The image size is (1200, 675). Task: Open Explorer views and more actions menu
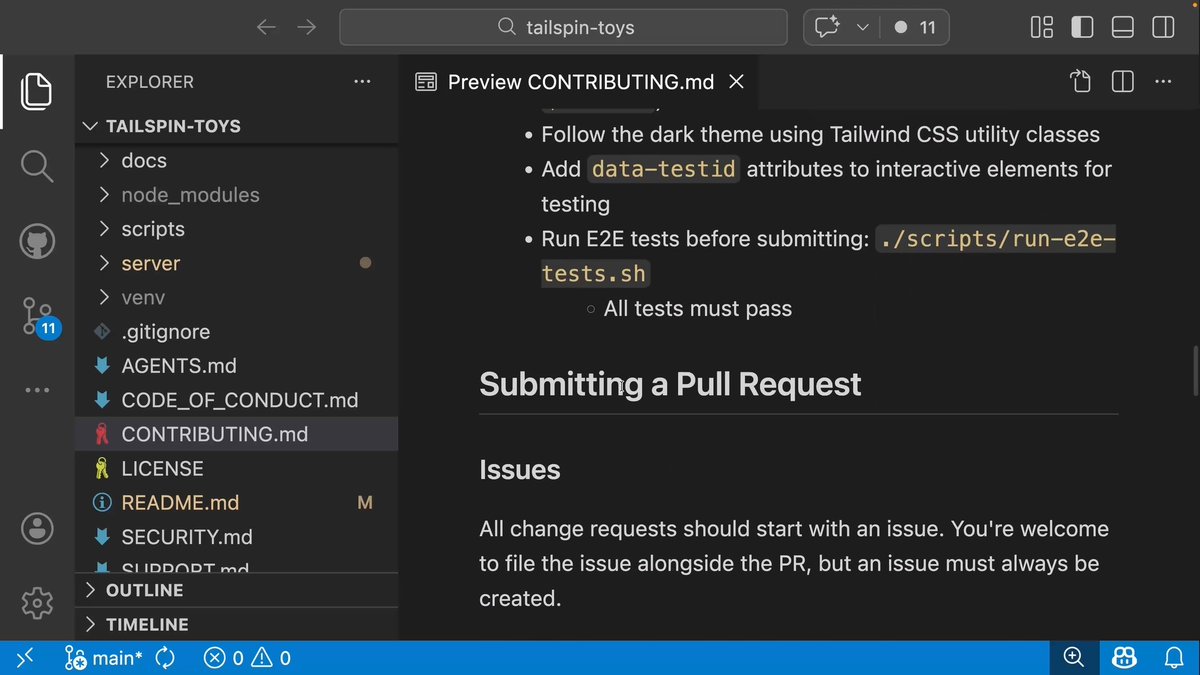coord(362,82)
